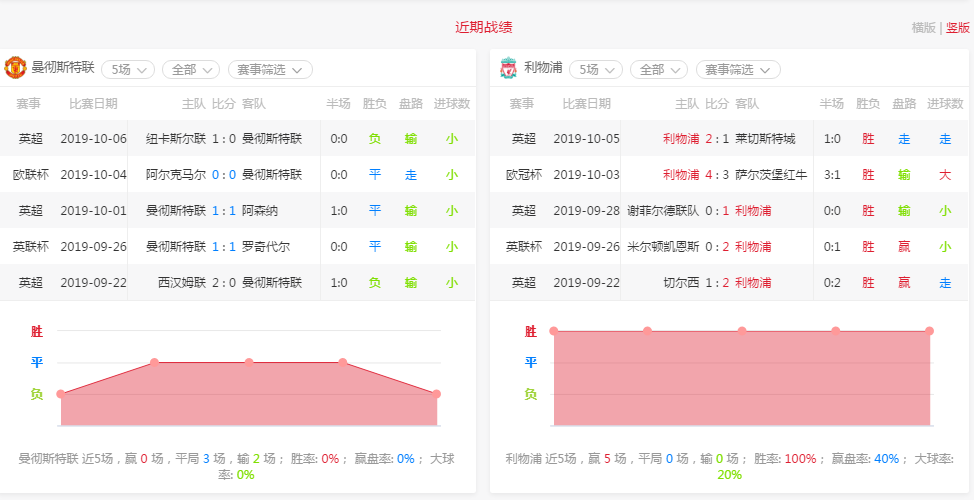Click the 利物浦 panel heading

(543, 68)
